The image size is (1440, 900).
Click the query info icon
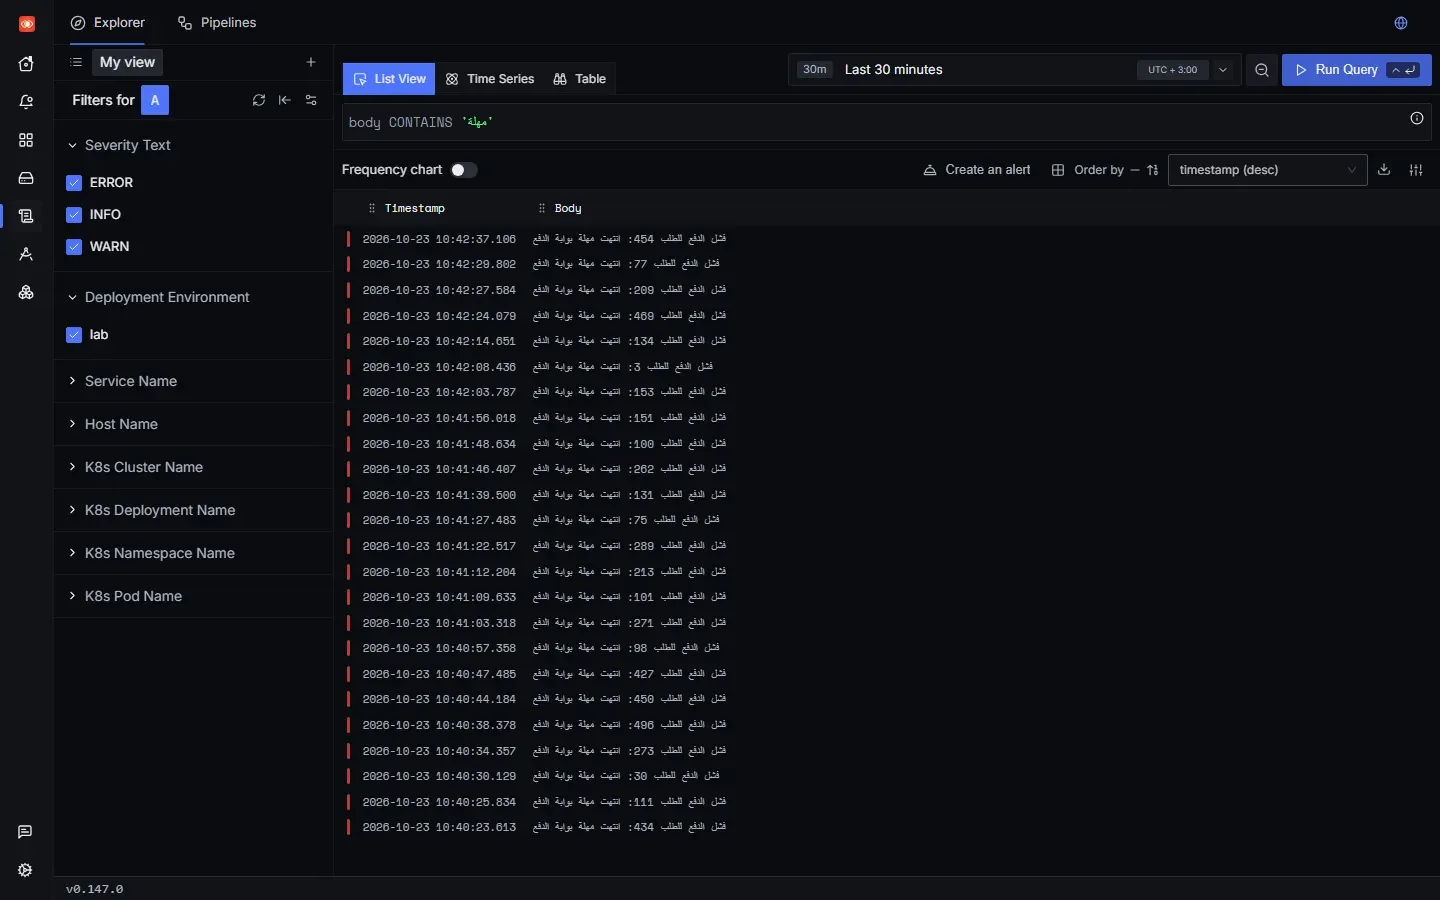pyautogui.click(x=1417, y=118)
